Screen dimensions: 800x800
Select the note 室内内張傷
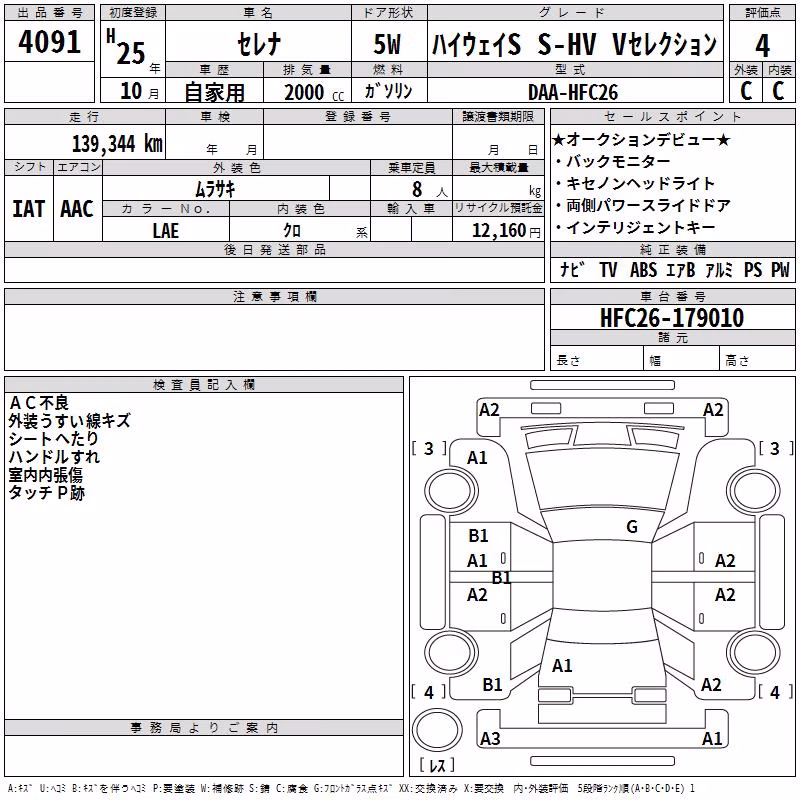[45, 475]
